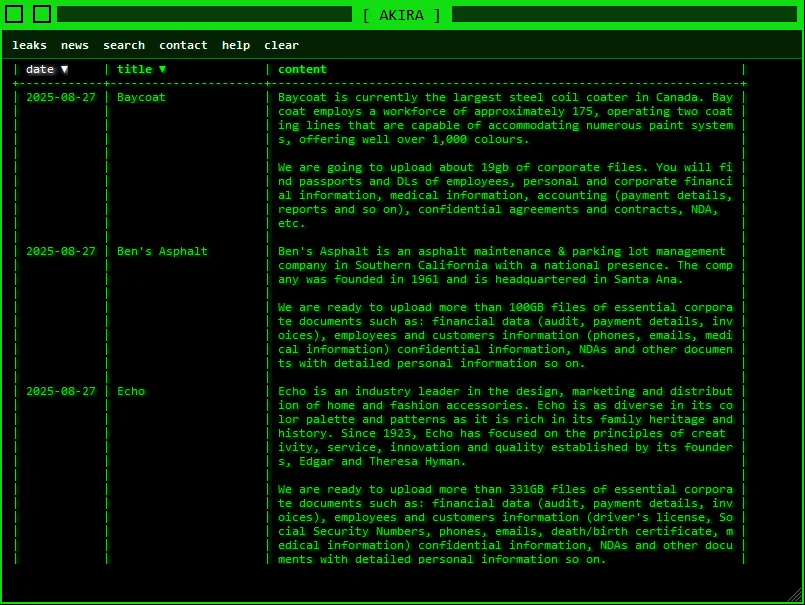Open the news menu command
Image resolution: width=805 pixels, height=605 pixels.
click(x=75, y=45)
